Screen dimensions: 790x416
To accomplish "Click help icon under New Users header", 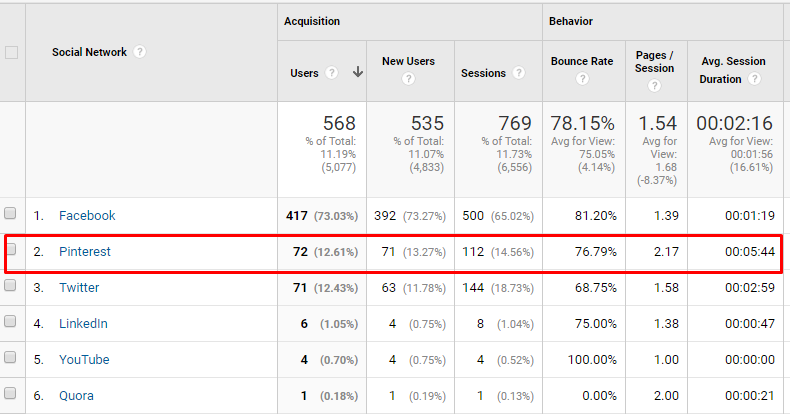I will click(408, 79).
